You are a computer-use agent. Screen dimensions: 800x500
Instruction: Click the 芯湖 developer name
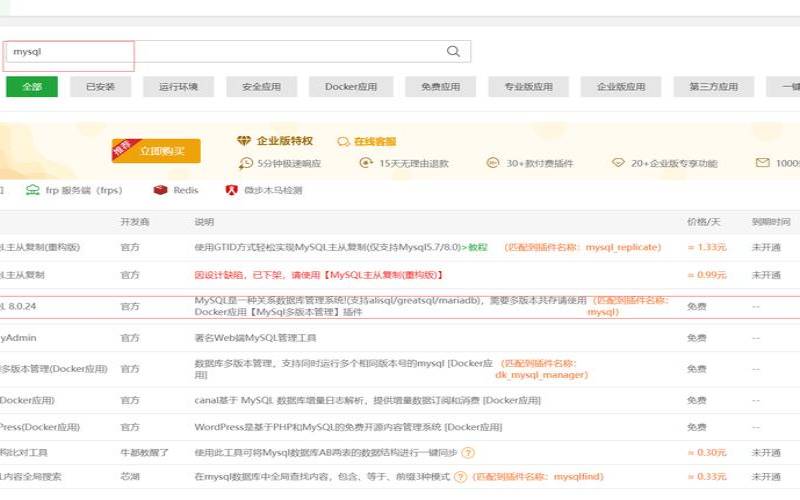(x=130, y=477)
